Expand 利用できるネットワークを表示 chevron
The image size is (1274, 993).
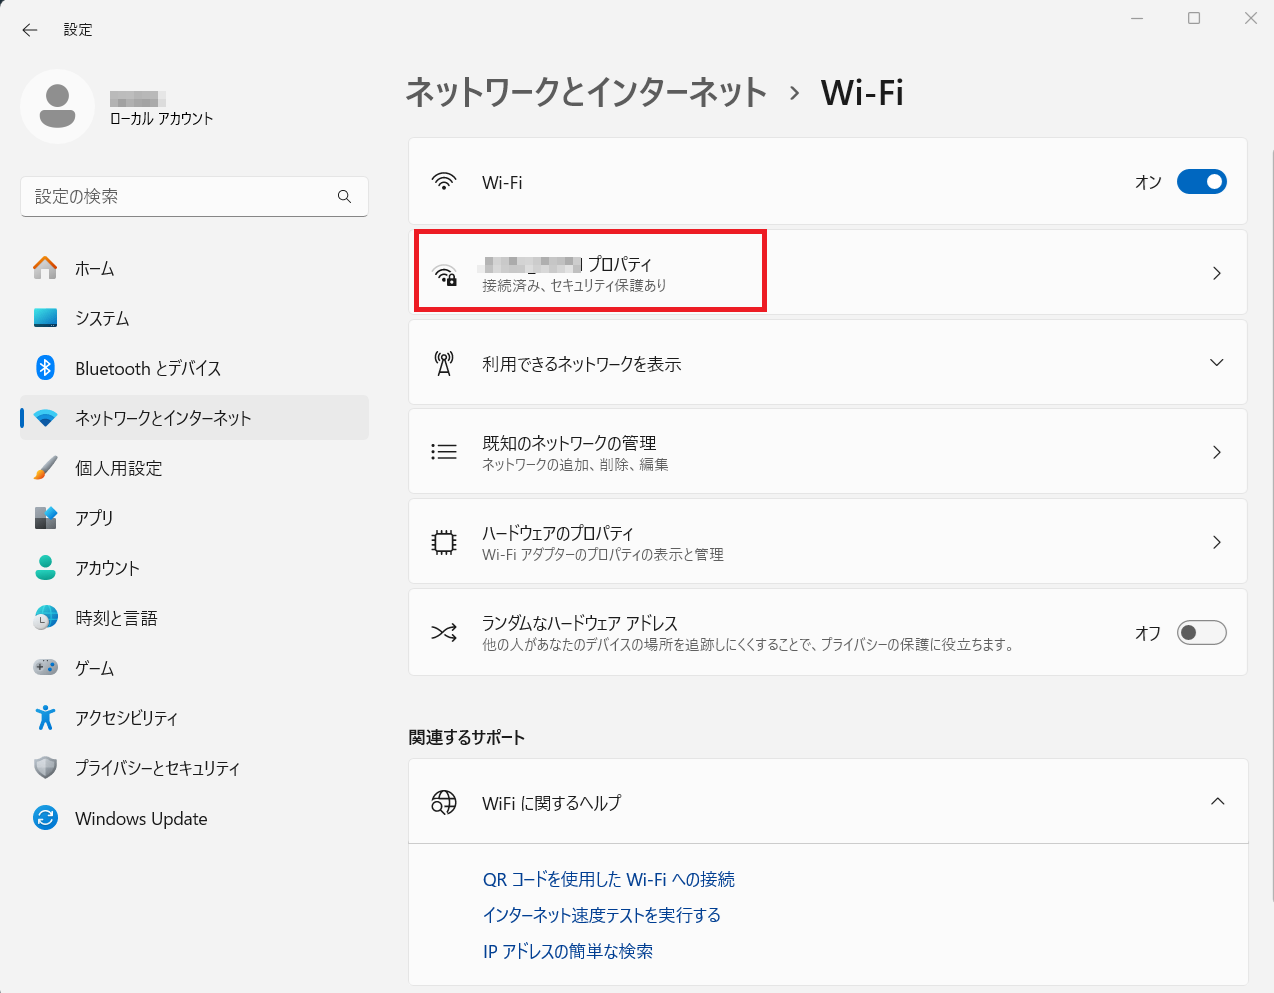pyautogui.click(x=1217, y=362)
